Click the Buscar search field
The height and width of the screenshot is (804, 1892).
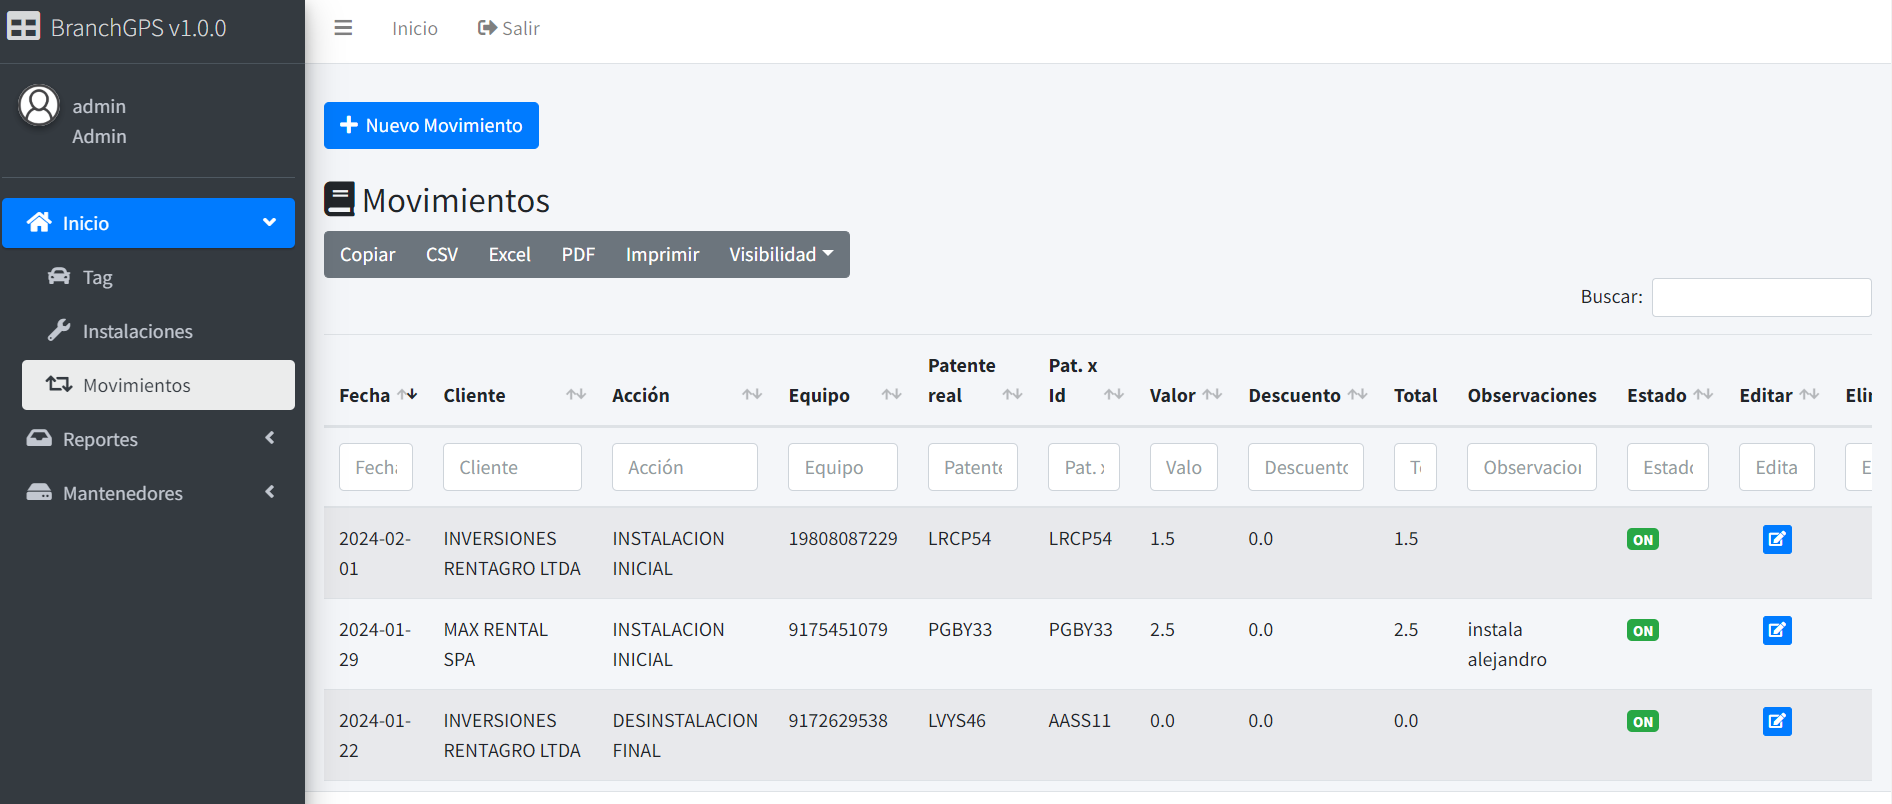[x=1760, y=298]
